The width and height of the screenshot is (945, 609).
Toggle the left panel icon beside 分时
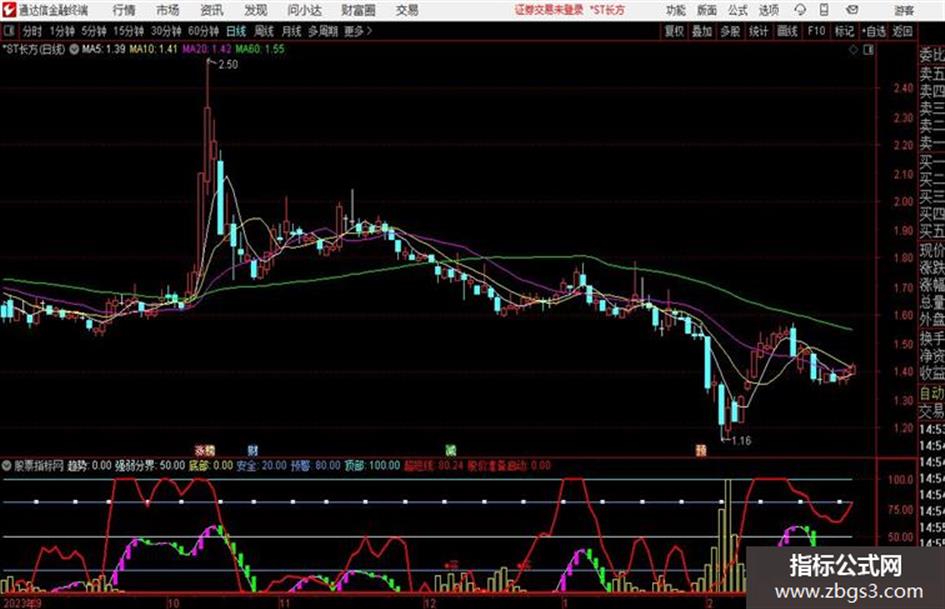[8, 31]
